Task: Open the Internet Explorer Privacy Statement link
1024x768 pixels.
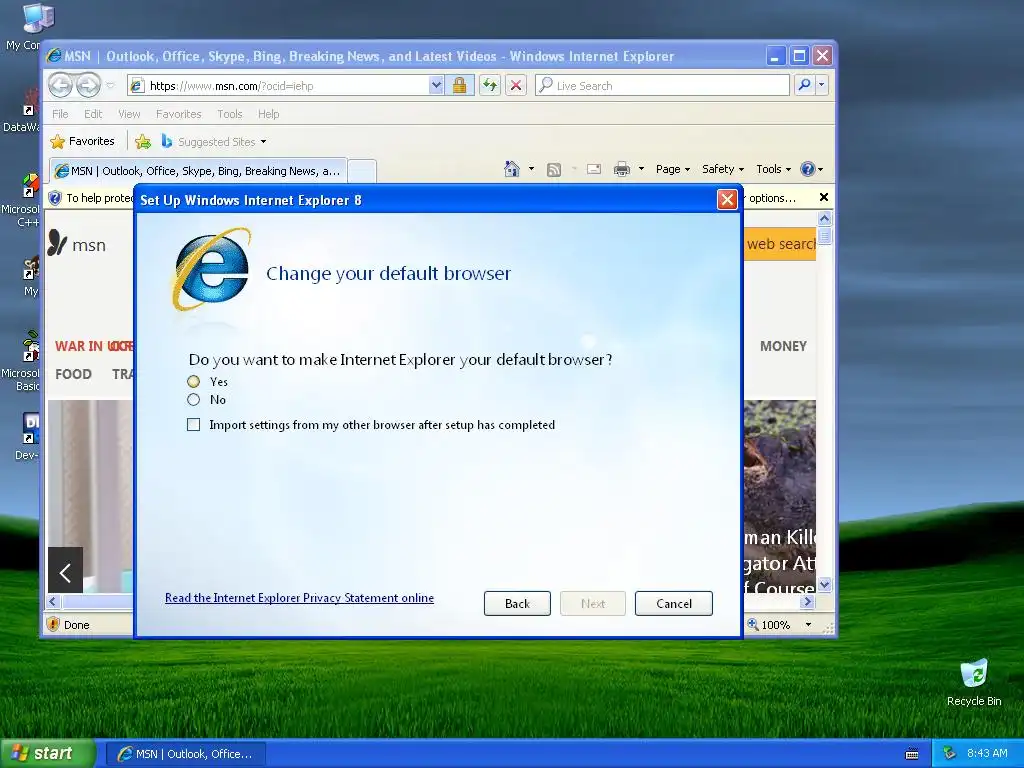Action: point(299,598)
